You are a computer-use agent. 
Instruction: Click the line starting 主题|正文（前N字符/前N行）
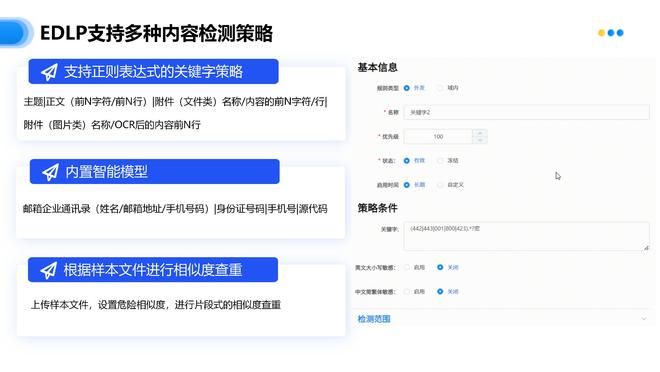click(175, 102)
